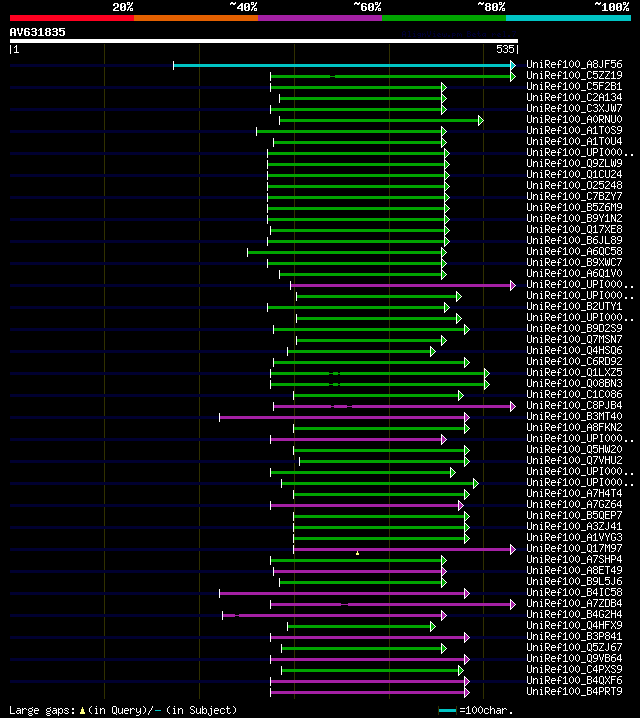
Task: Click the white query sequence bar under AV631835
Action: (x=264, y=41)
